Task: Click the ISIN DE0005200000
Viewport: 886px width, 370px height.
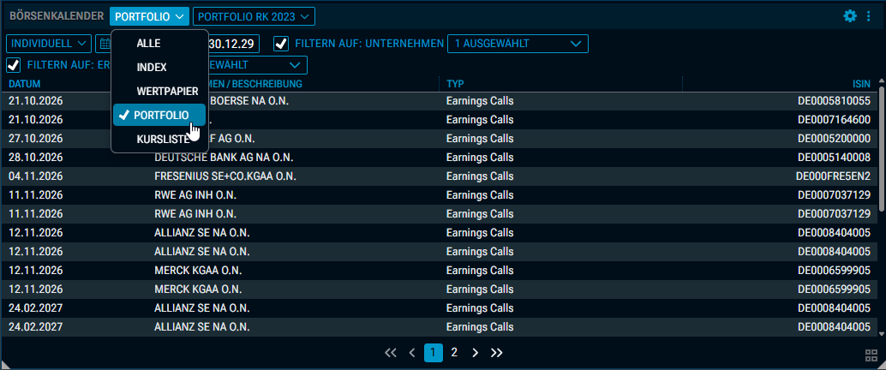Action: click(834, 138)
